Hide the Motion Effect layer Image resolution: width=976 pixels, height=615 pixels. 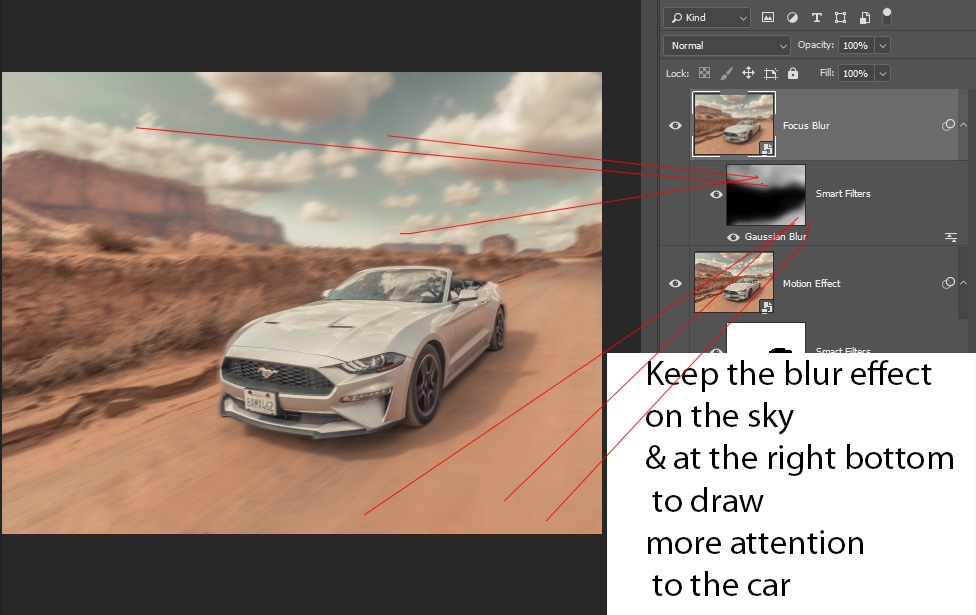coord(676,284)
